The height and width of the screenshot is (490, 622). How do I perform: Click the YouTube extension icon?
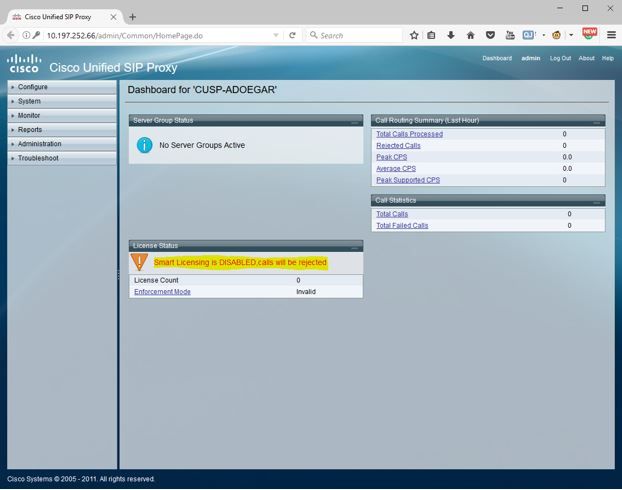[510, 35]
